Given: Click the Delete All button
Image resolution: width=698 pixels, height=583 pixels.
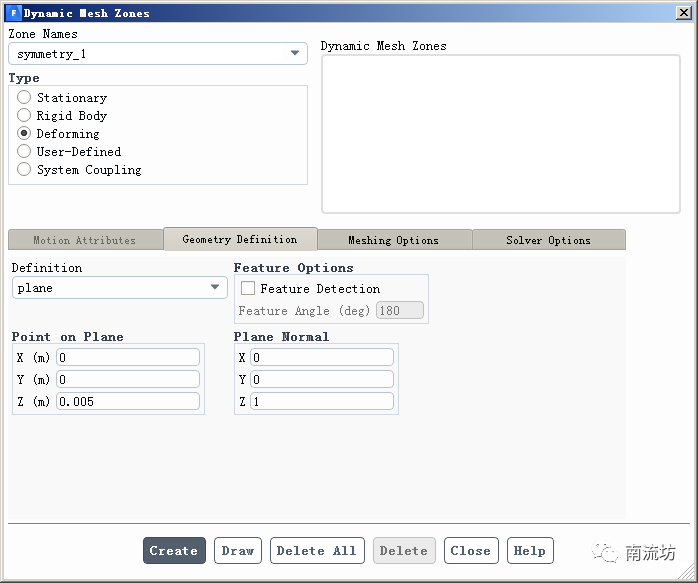Looking at the screenshot, I should click(316, 551).
